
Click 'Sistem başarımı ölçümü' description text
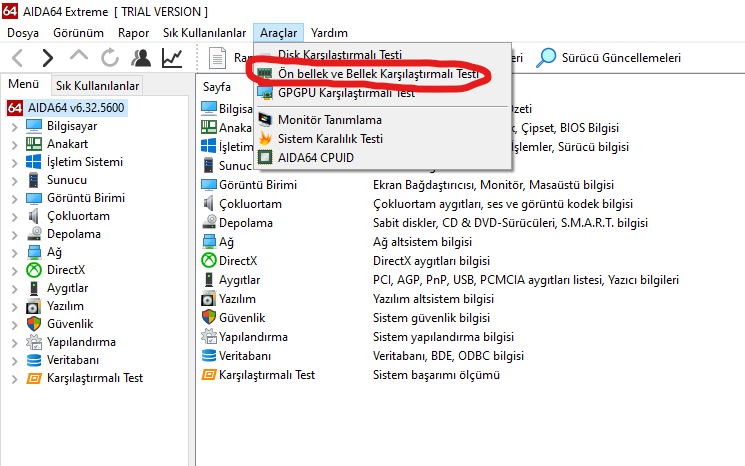pos(436,375)
